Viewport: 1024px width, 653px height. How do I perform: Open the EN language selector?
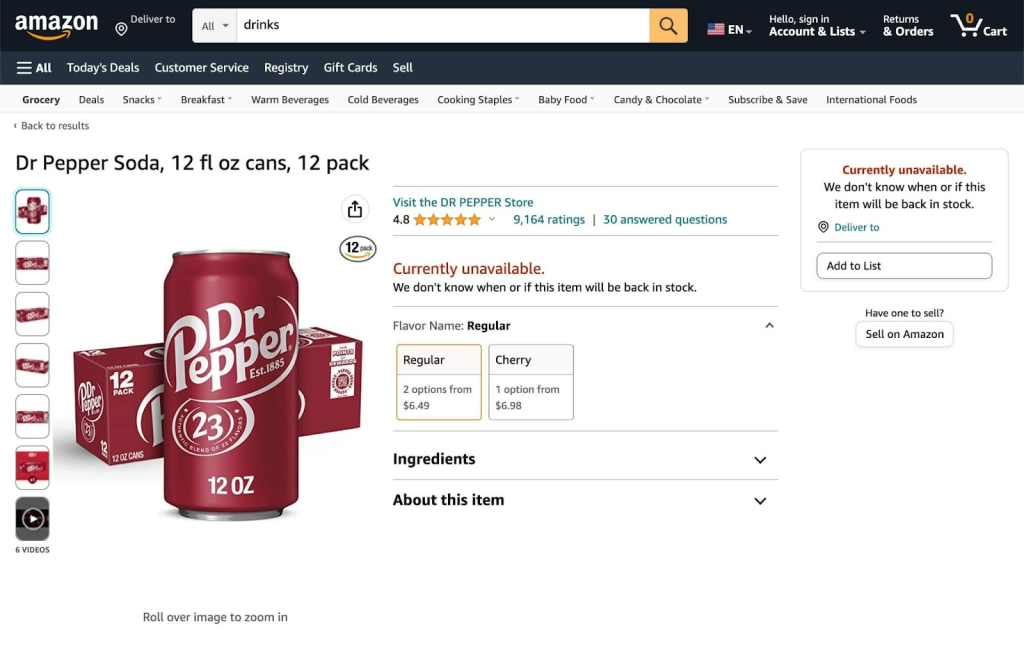coord(729,29)
